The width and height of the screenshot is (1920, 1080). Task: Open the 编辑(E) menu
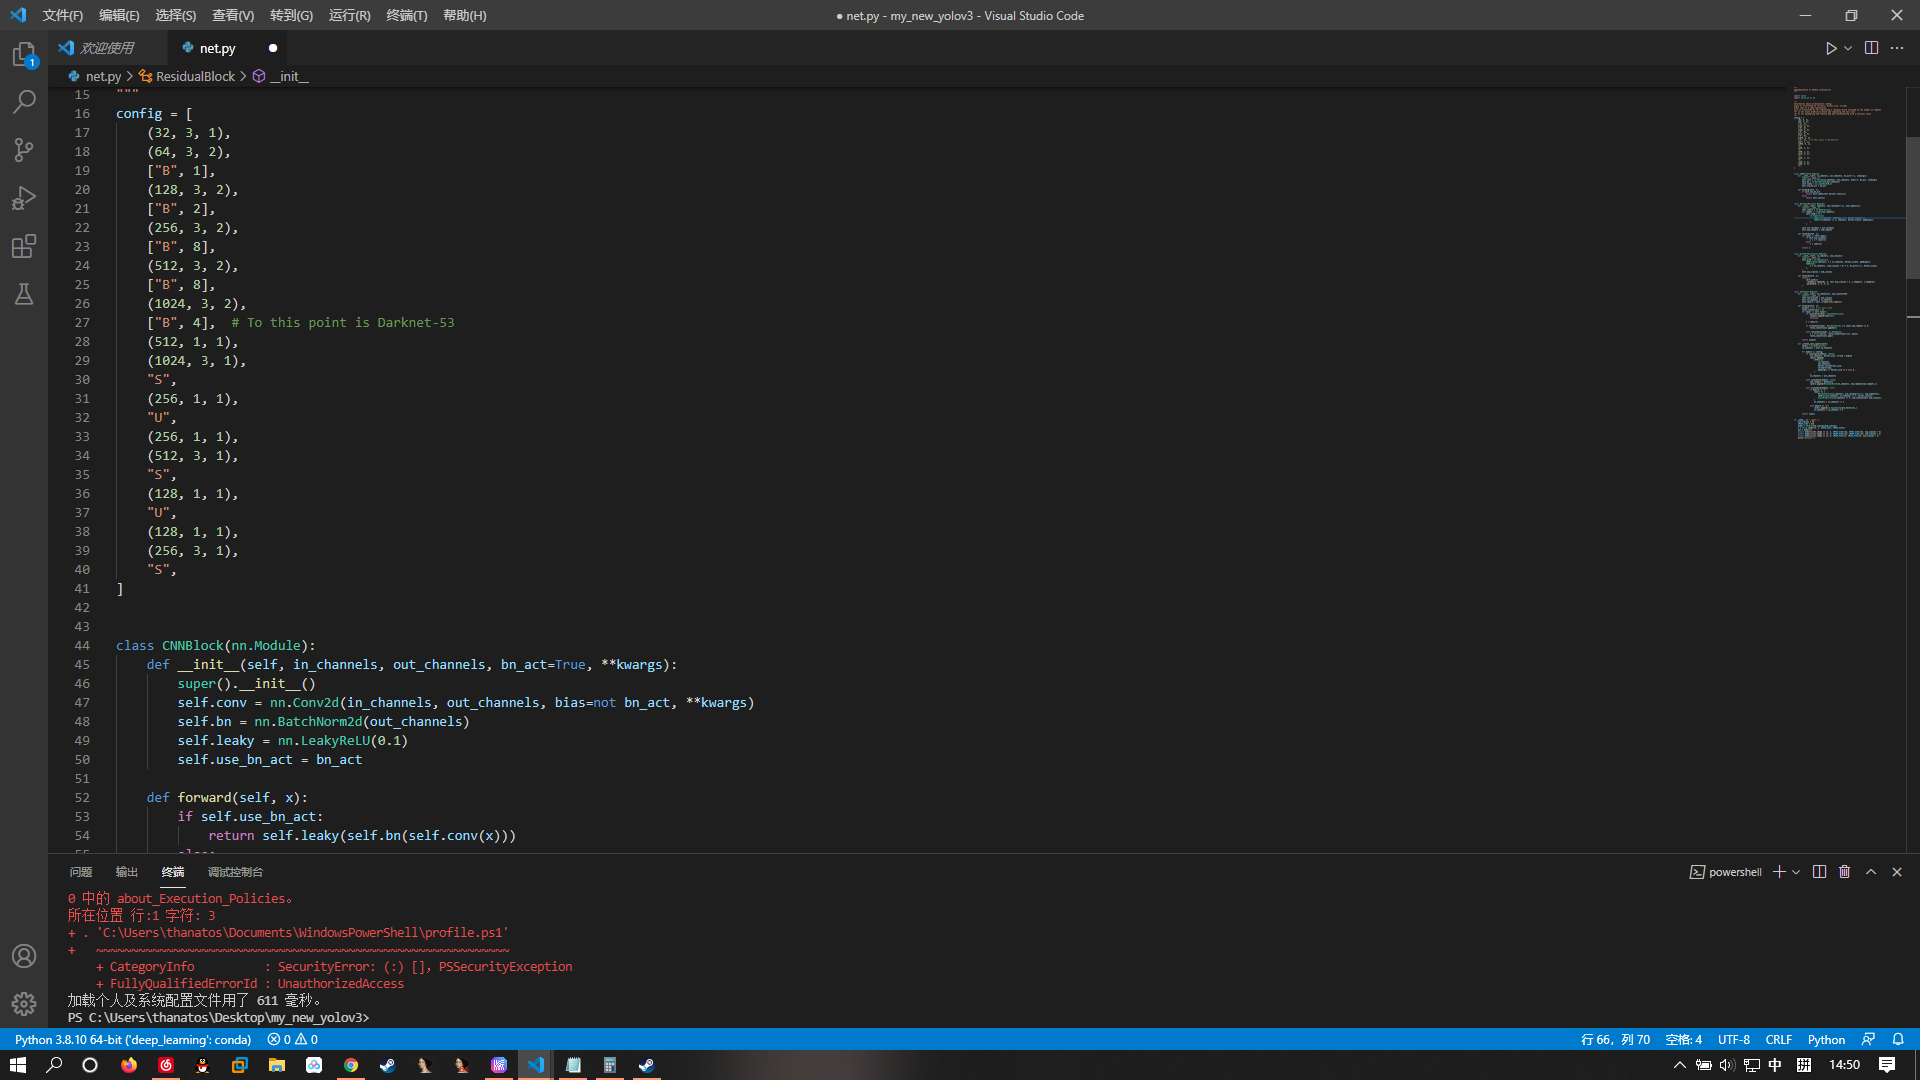click(x=119, y=15)
